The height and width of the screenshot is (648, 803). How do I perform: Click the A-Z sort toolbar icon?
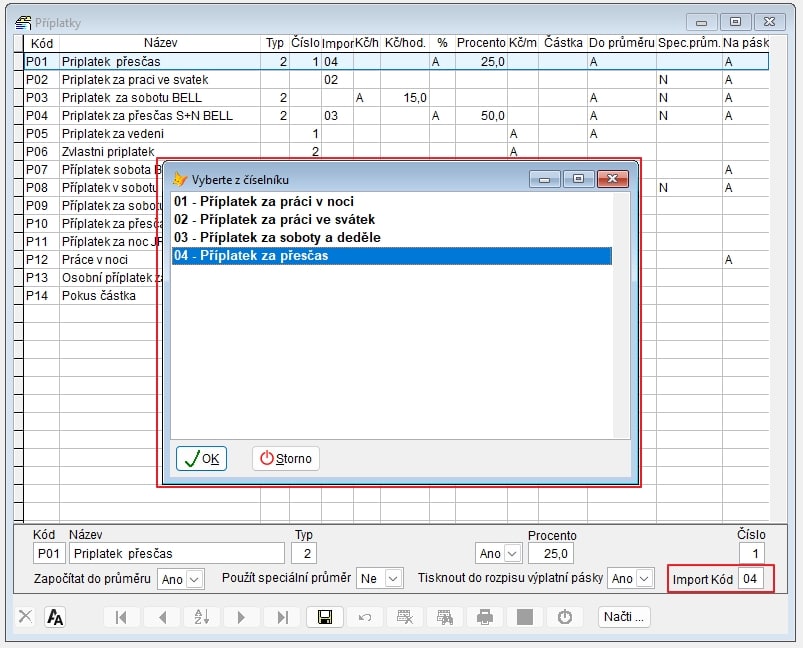click(201, 617)
